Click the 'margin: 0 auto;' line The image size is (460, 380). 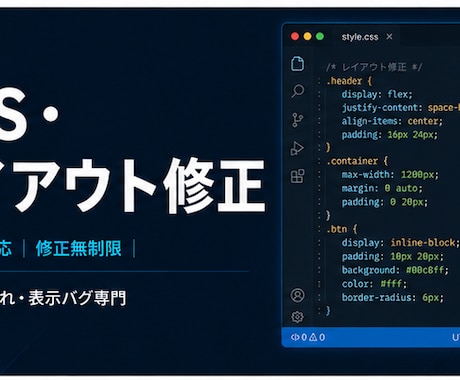coord(382,188)
